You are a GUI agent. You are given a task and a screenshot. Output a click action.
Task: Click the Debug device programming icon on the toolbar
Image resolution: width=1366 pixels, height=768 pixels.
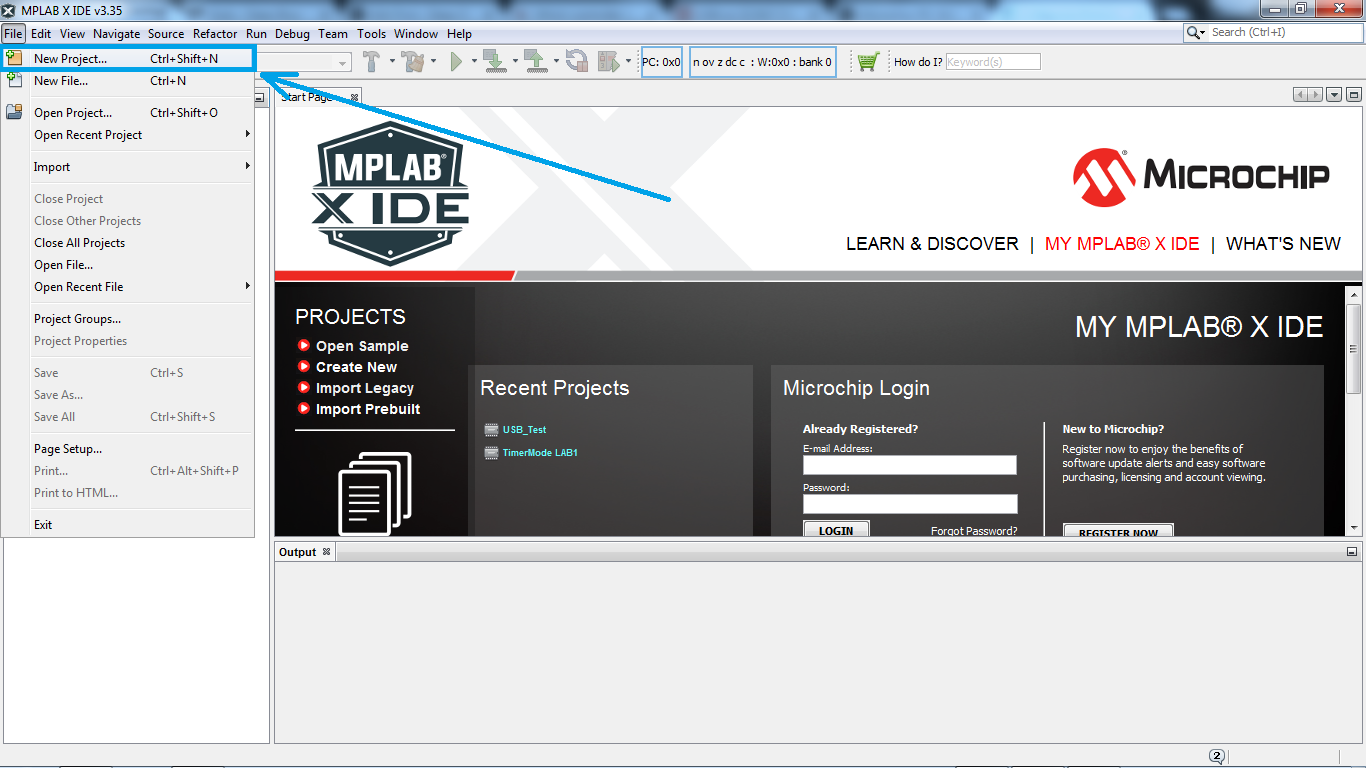pos(608,60)
